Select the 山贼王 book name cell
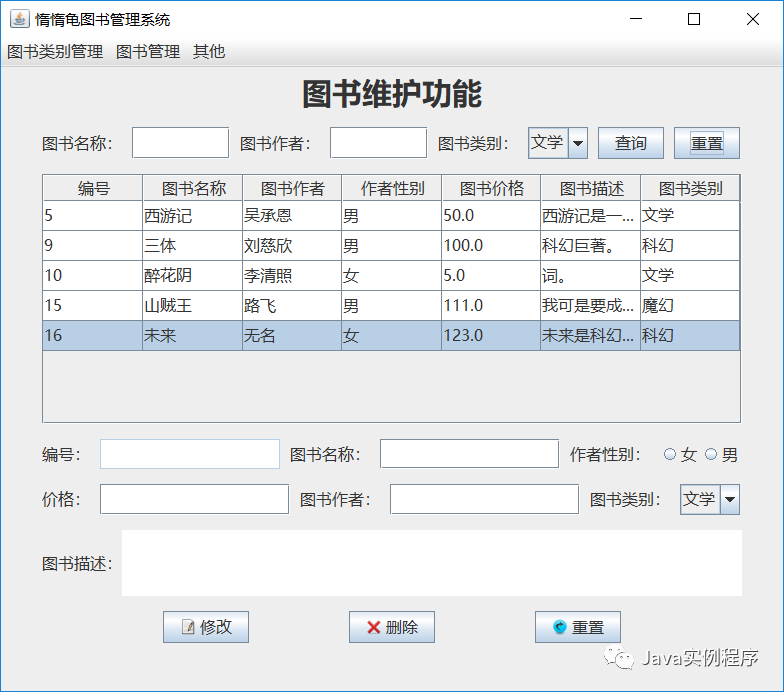 pyautogui.click(x=192, y=306)
